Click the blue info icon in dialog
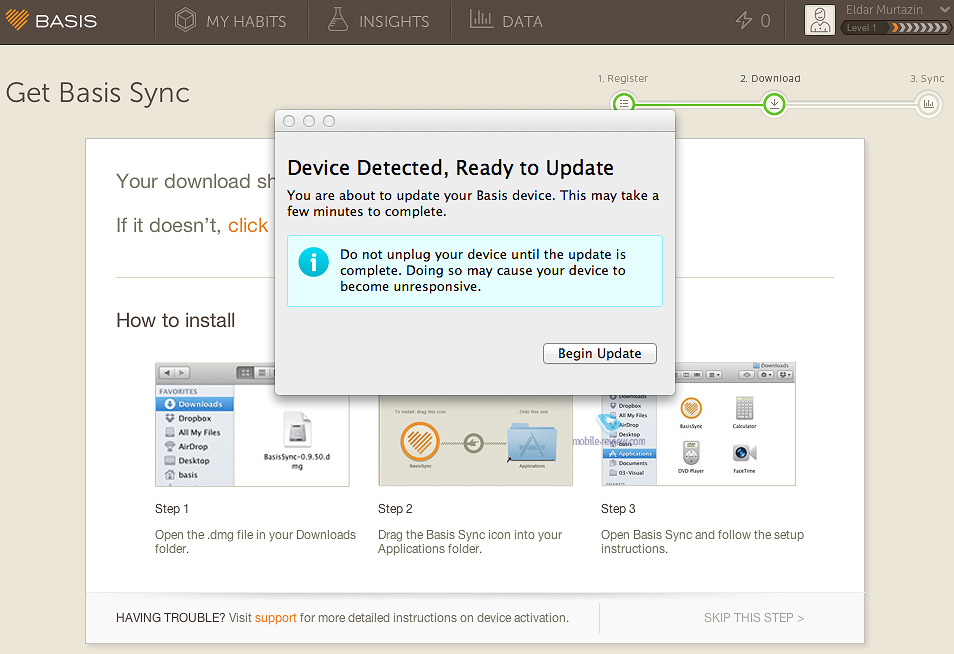This screenshot has width=954, height=654. pyautogui.click(x=313, y=262)
